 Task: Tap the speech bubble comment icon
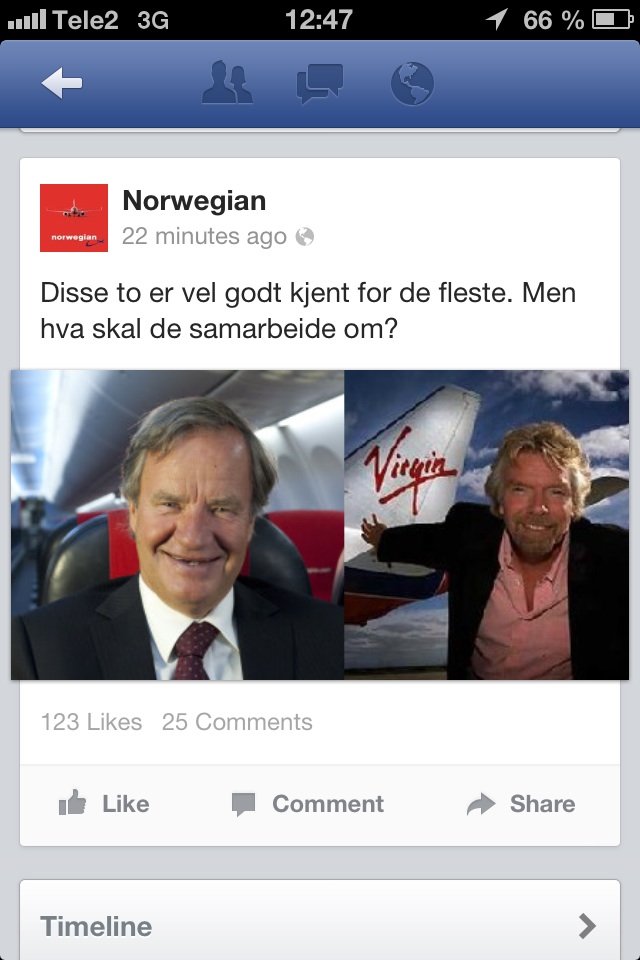pyautogui.click(x=243, y=804)
